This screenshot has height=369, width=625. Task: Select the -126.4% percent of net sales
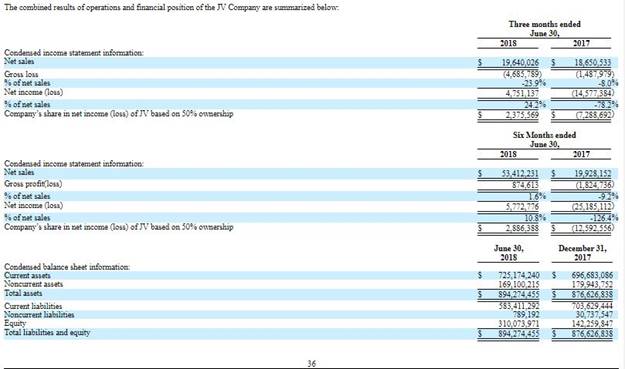604,218
